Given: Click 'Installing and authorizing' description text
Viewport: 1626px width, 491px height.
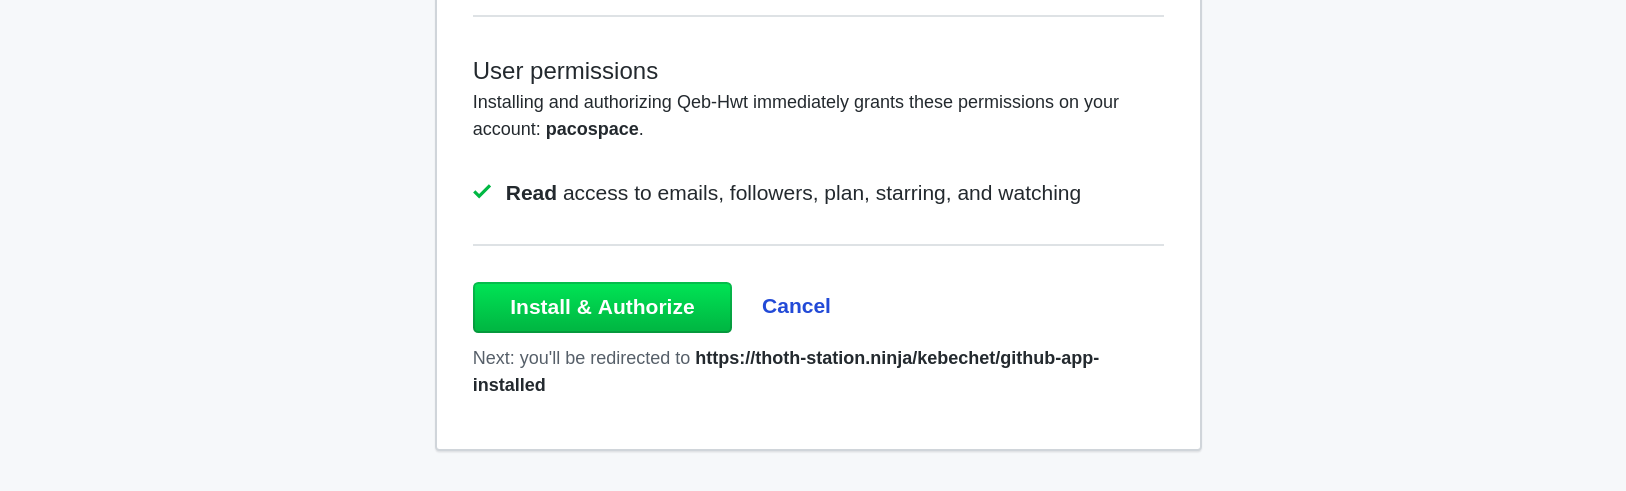Looking at the screenshot, I should click(x=572, y=102).
